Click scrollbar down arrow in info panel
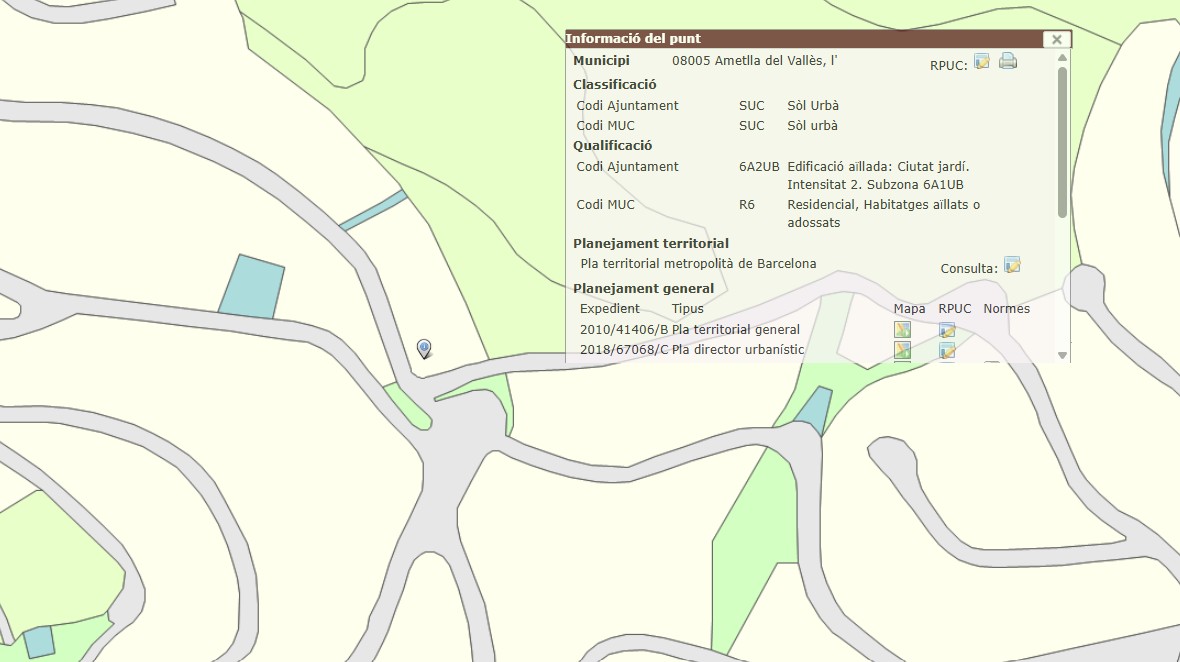The height and width of the screenshot is (662, 1180). tap(1062, 355)
